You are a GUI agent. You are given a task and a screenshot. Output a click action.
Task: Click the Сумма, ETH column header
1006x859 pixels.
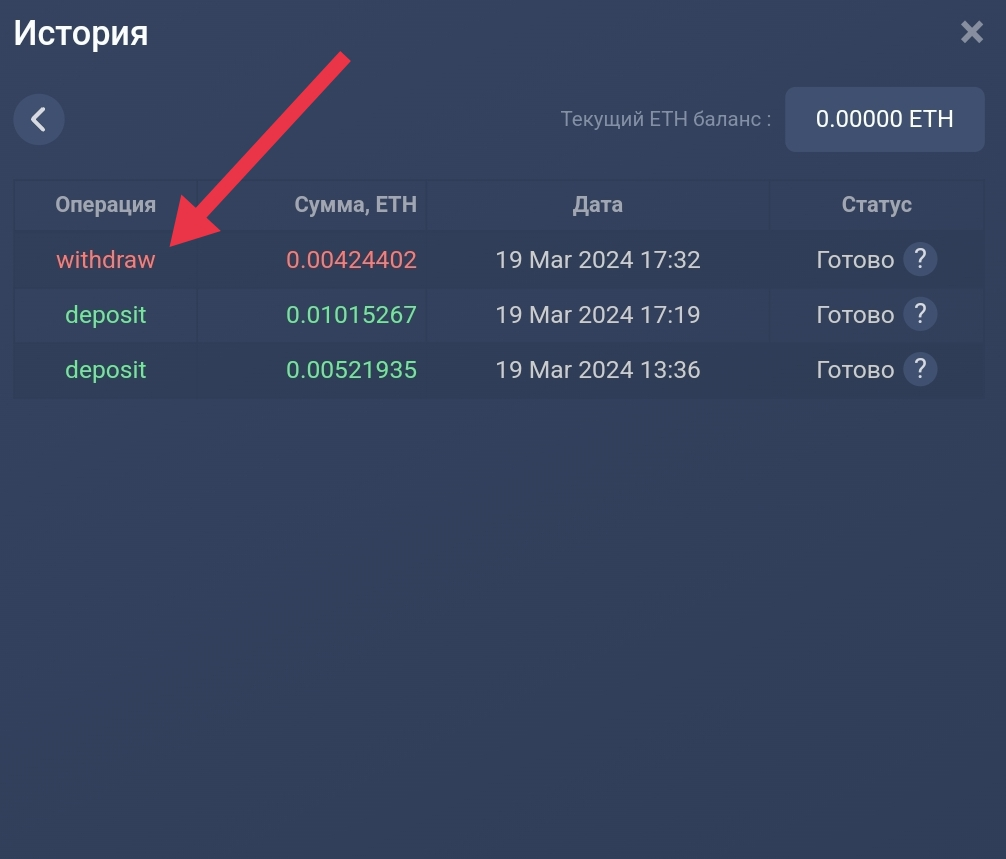point(354,204)
